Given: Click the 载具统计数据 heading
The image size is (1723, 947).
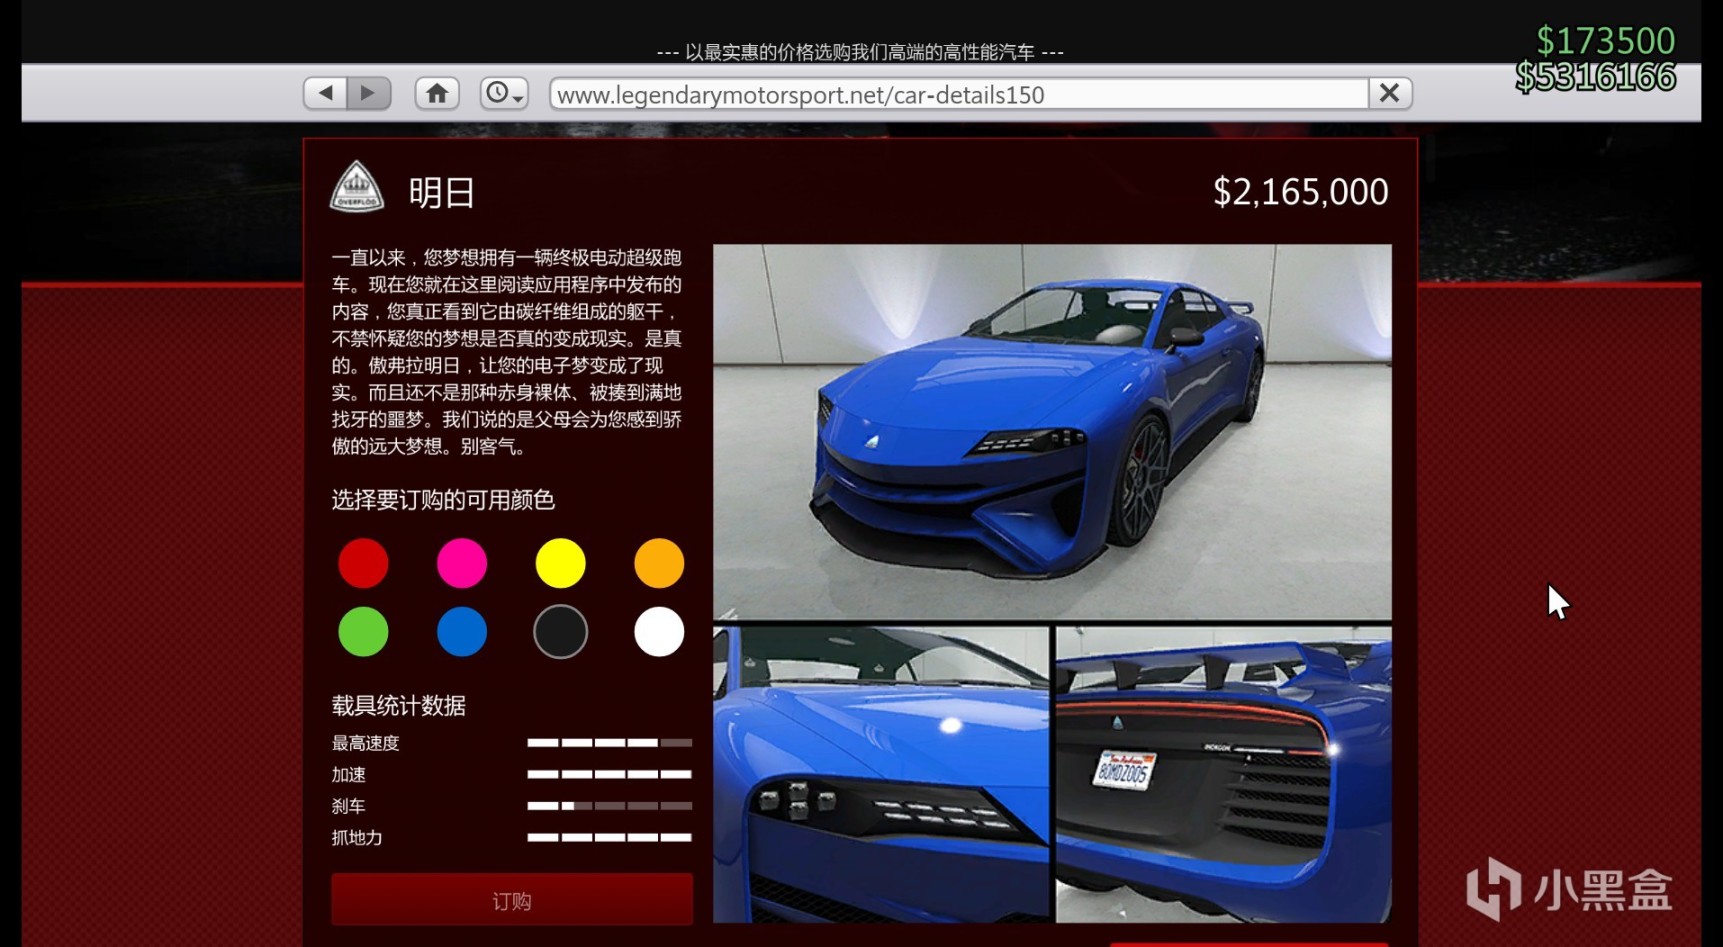Looking at the screenshot, I should coord(399,706).
